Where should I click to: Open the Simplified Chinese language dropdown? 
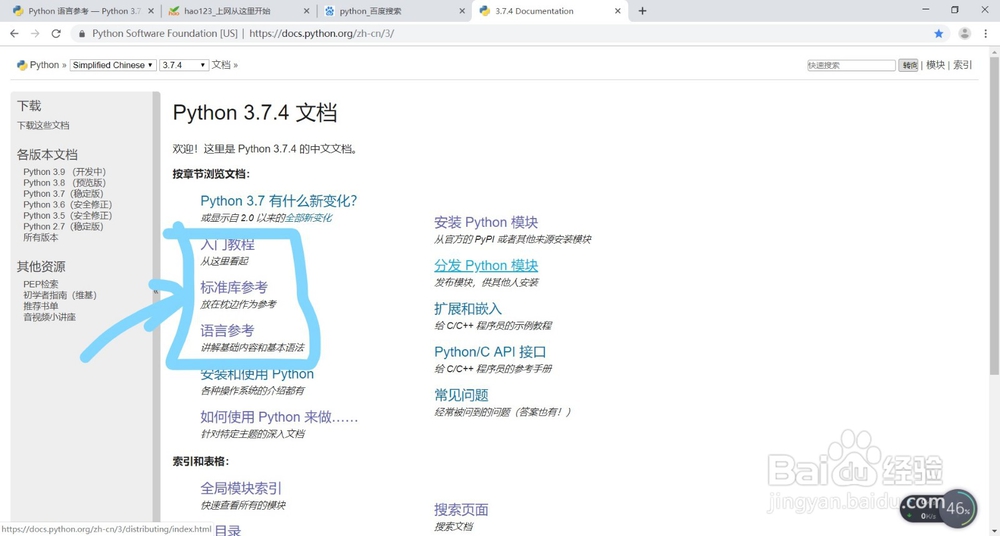pos(113,65)
